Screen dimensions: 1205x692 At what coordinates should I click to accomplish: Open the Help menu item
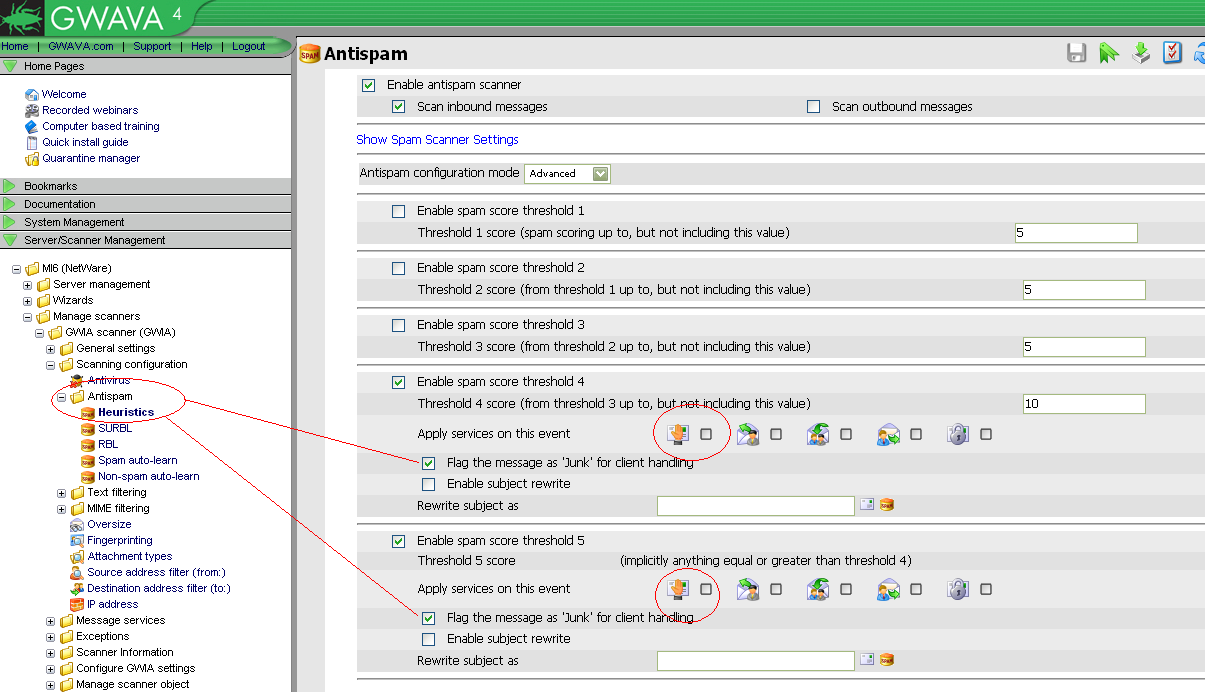click(202, 46)
